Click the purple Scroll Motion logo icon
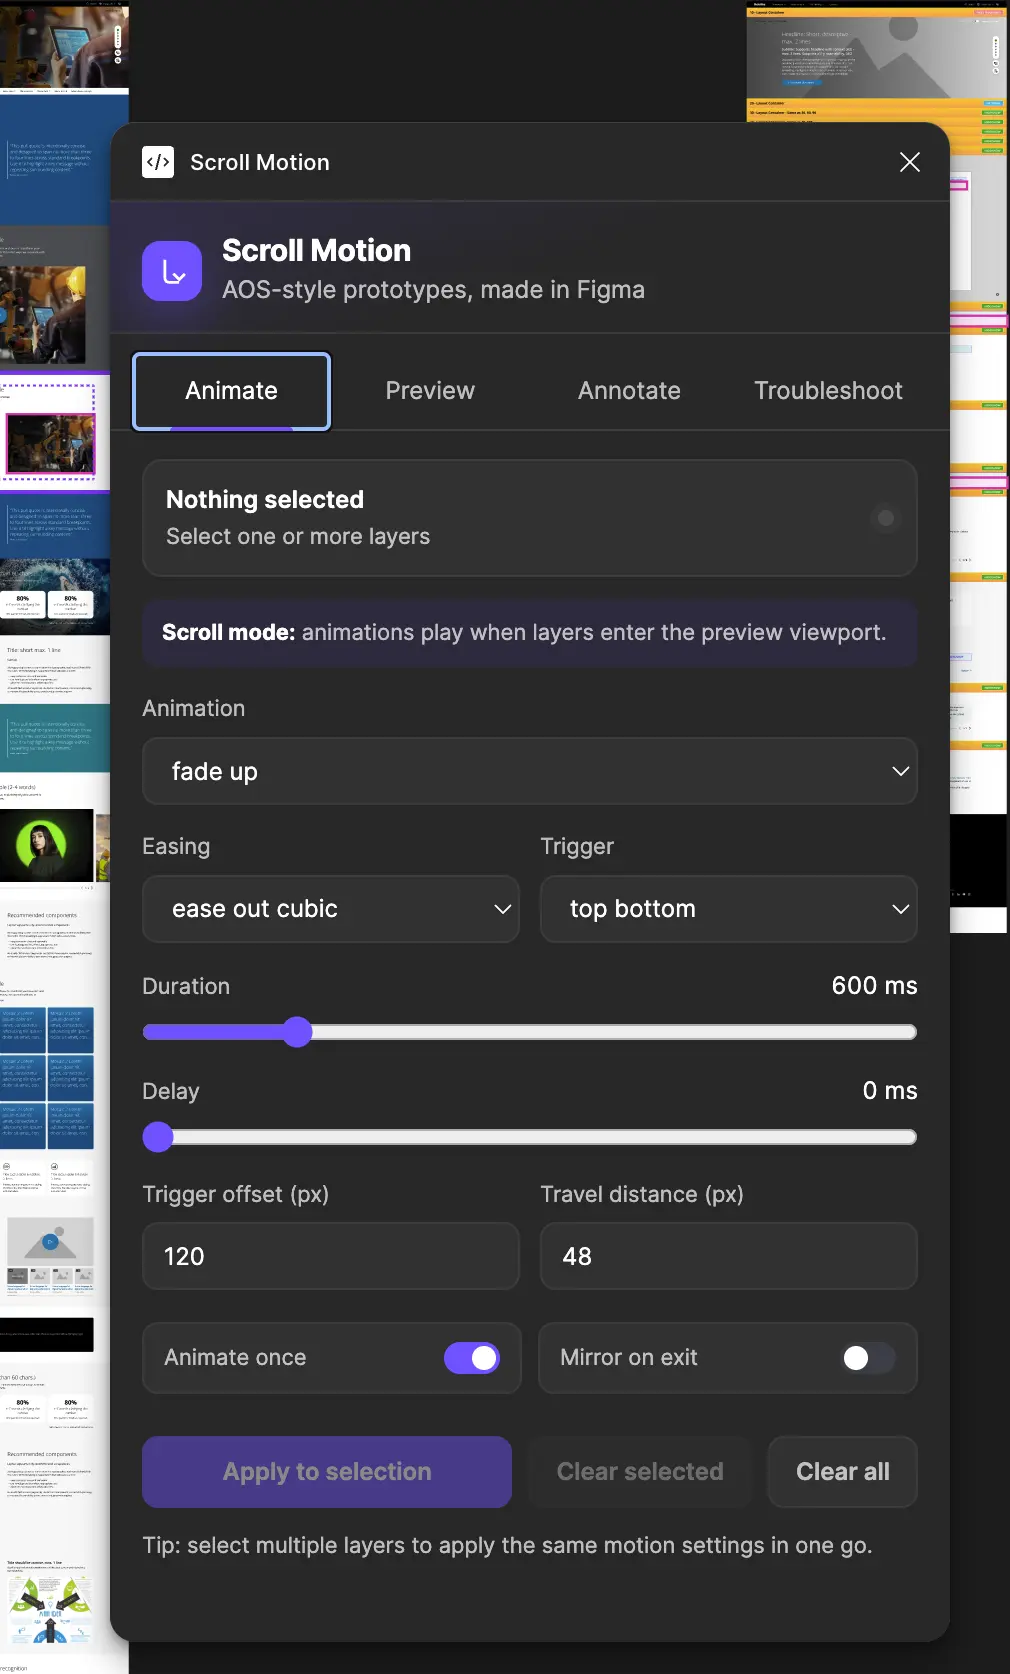The height and width of the screenshot is (1674, 1010). (x=172, y=271)
